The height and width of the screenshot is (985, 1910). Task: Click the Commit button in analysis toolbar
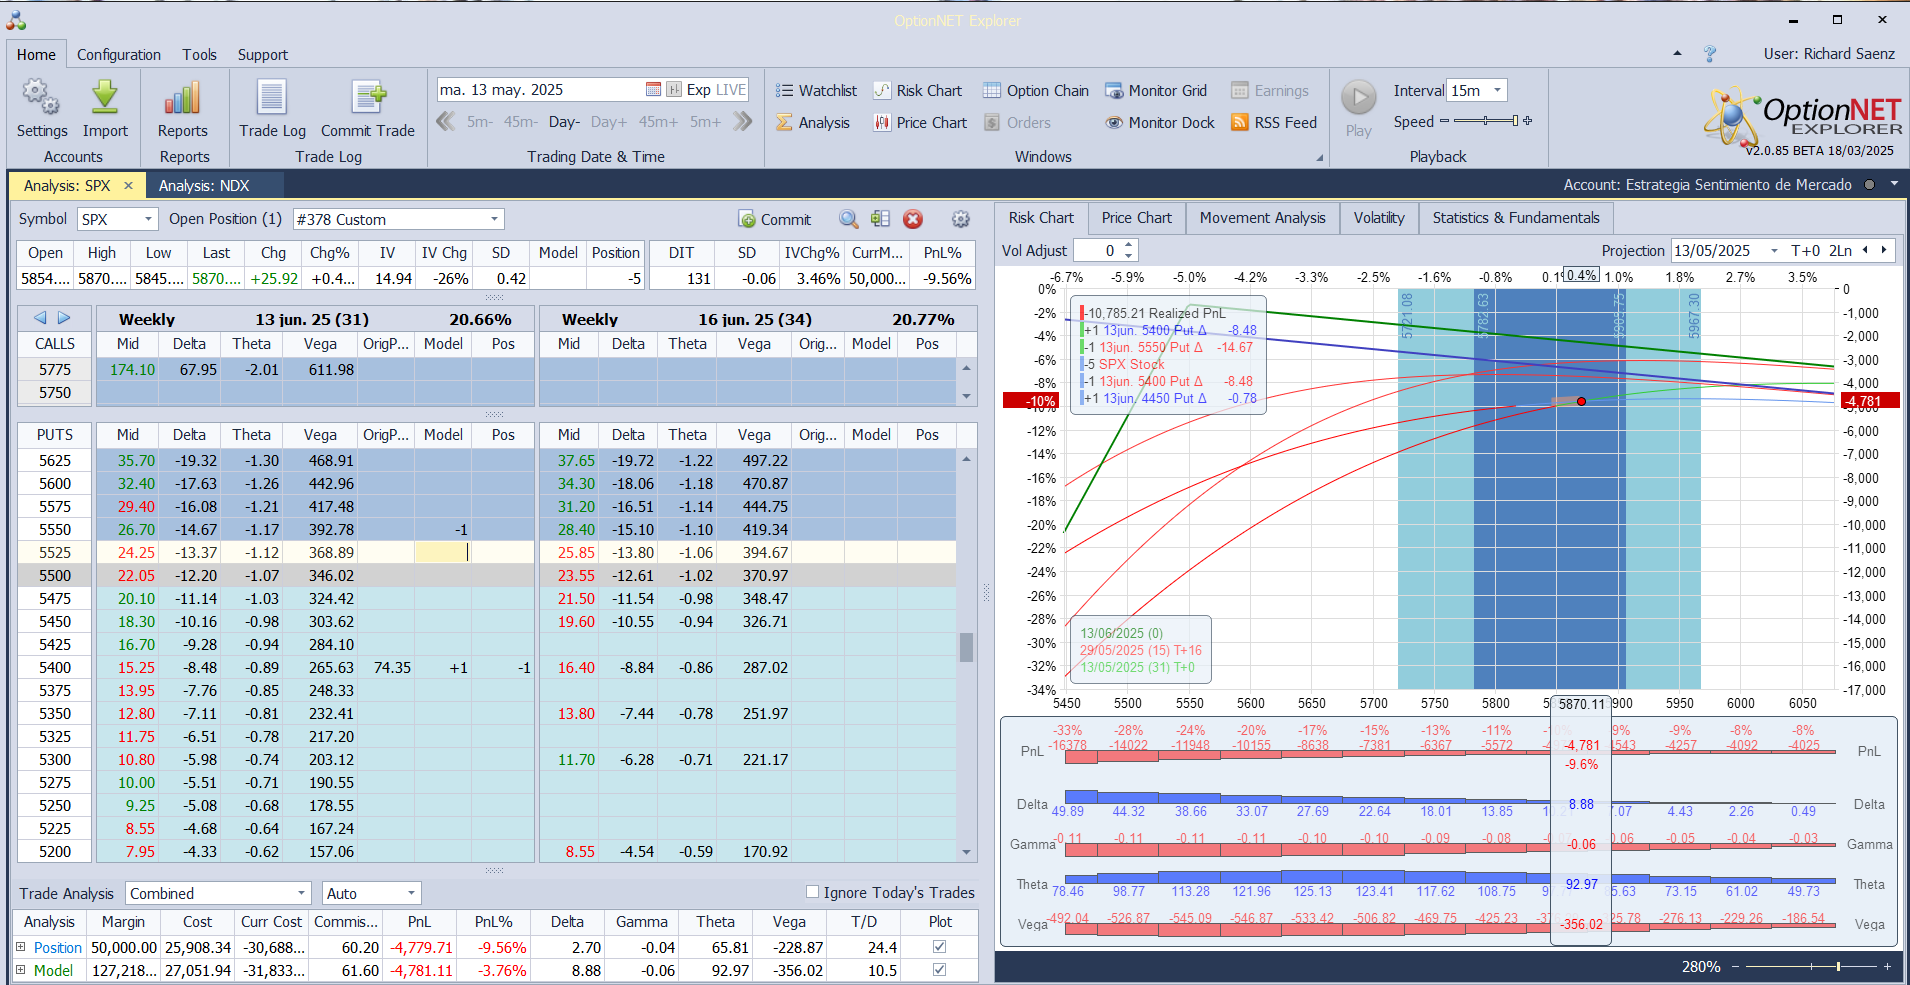tap(775, 219)
